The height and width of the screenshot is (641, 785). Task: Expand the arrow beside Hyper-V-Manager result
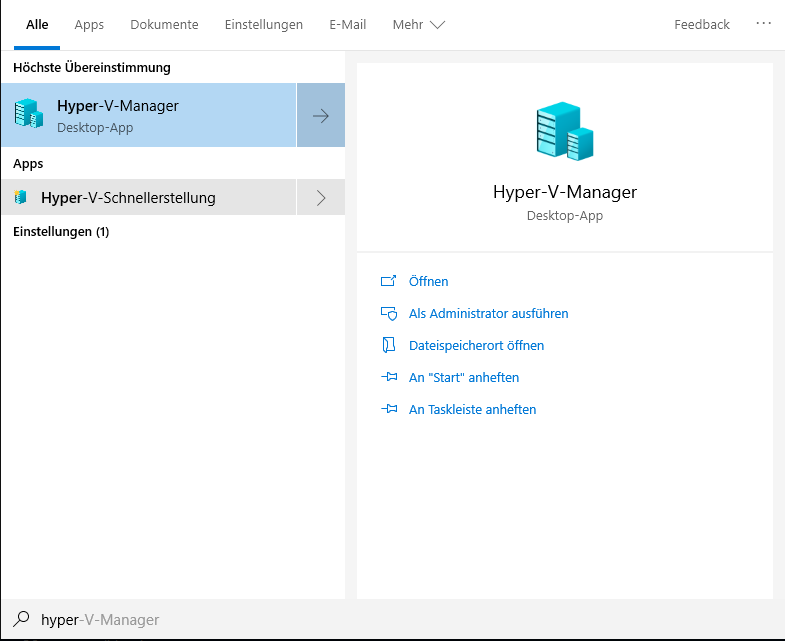pos(321,116)
